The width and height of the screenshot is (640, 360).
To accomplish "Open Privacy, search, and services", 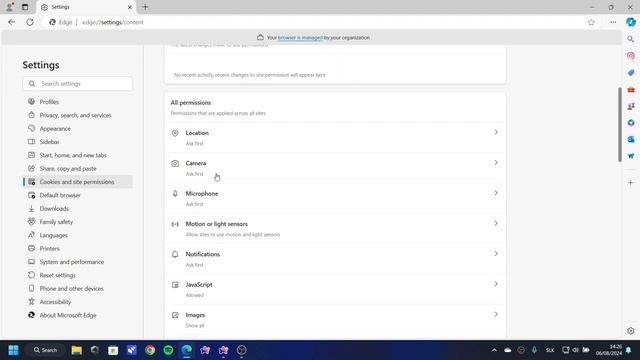I will 78,115.
